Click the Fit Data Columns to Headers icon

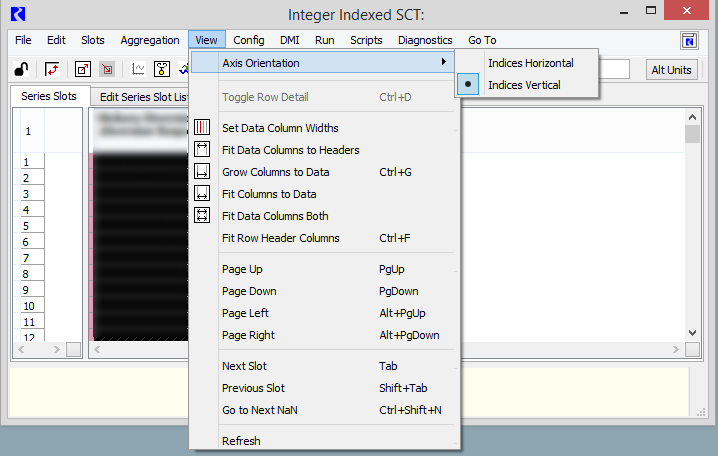point(202,150)
